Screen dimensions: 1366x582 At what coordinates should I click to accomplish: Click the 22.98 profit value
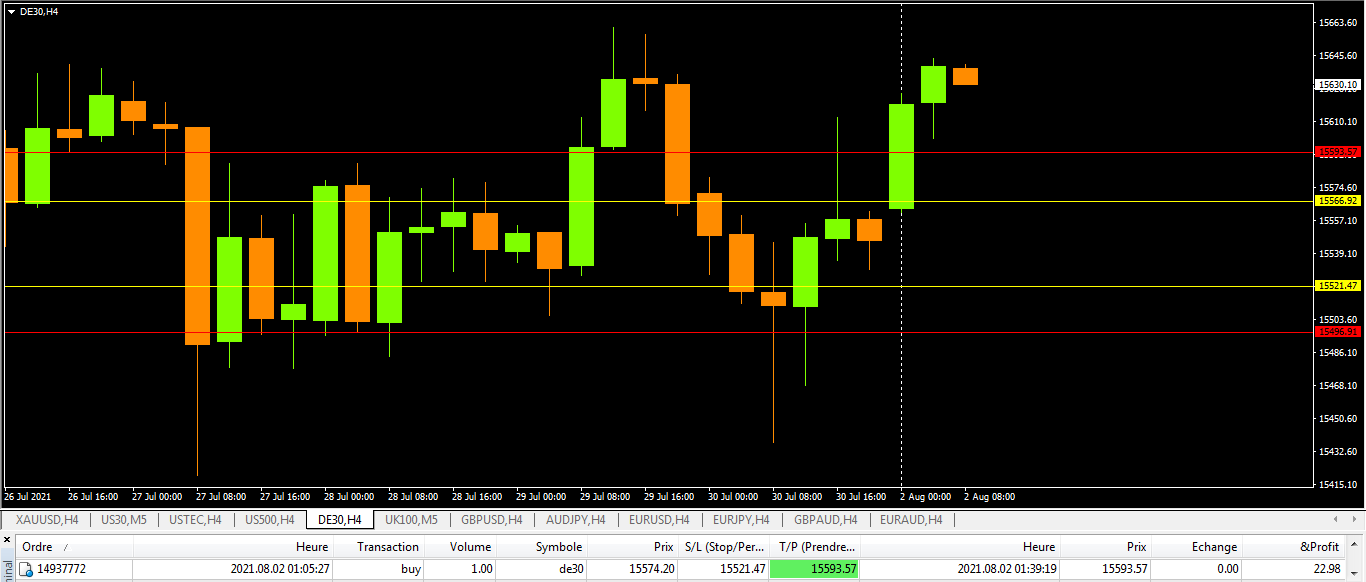pyautogui.click(x=1326, y=569)
